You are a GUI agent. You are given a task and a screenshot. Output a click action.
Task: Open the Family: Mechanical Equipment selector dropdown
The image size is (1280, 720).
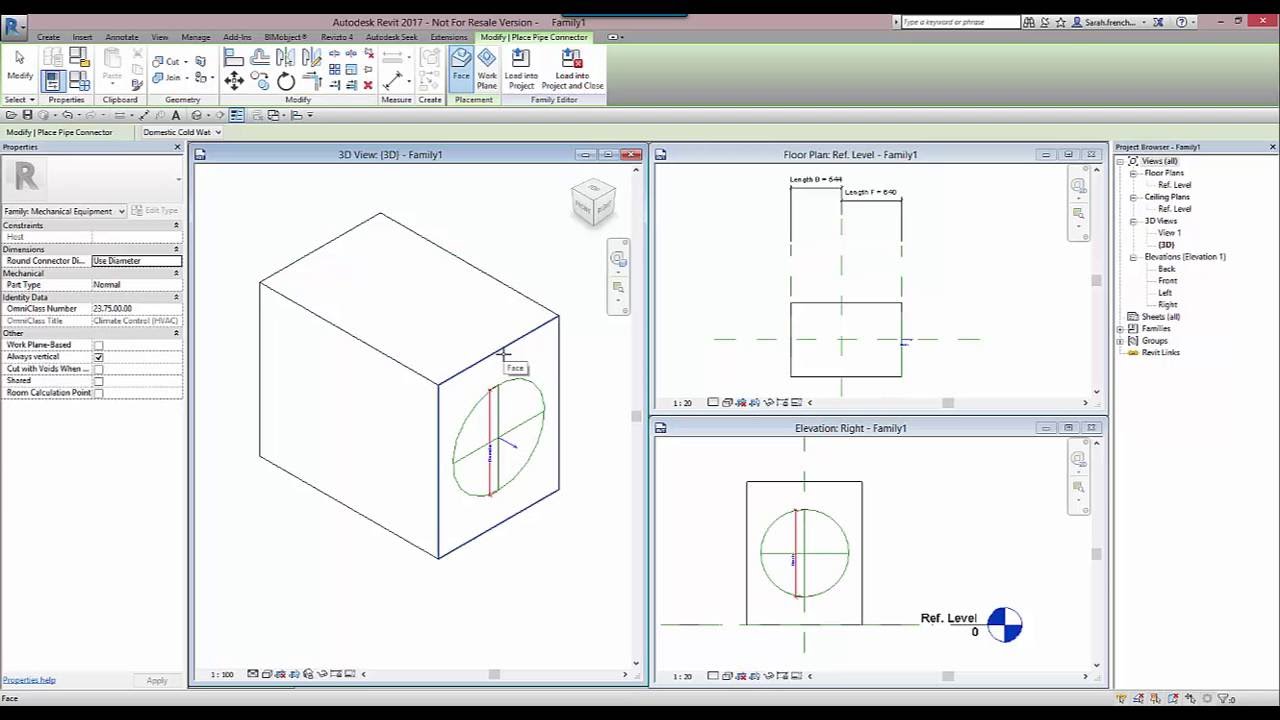click(x=123, y=211)
